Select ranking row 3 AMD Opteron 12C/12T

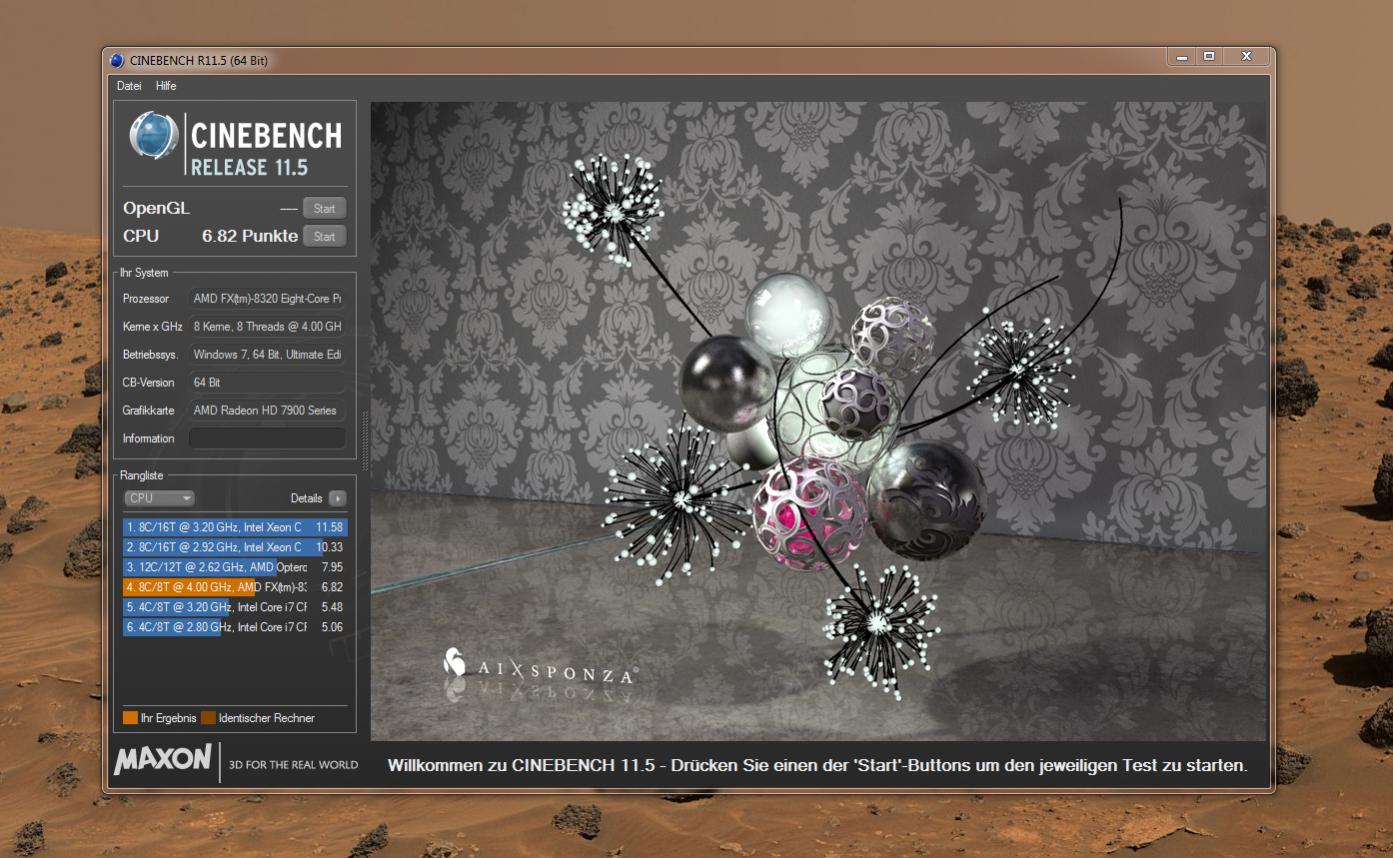tap(235, 567)
